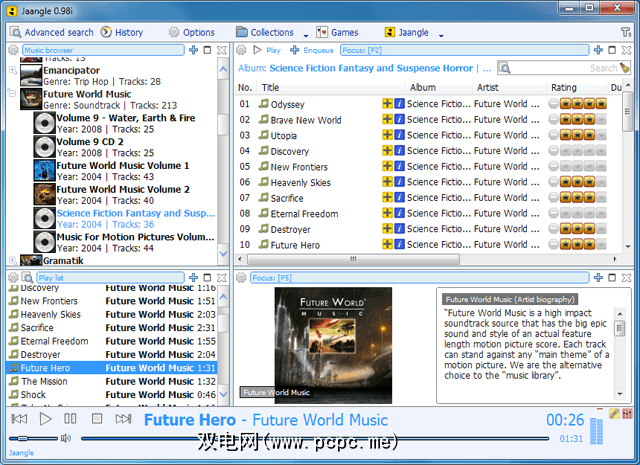This screenshot has height=465, width=640.
Task: Click the Play button in player bar
Action: click(45, 419)
